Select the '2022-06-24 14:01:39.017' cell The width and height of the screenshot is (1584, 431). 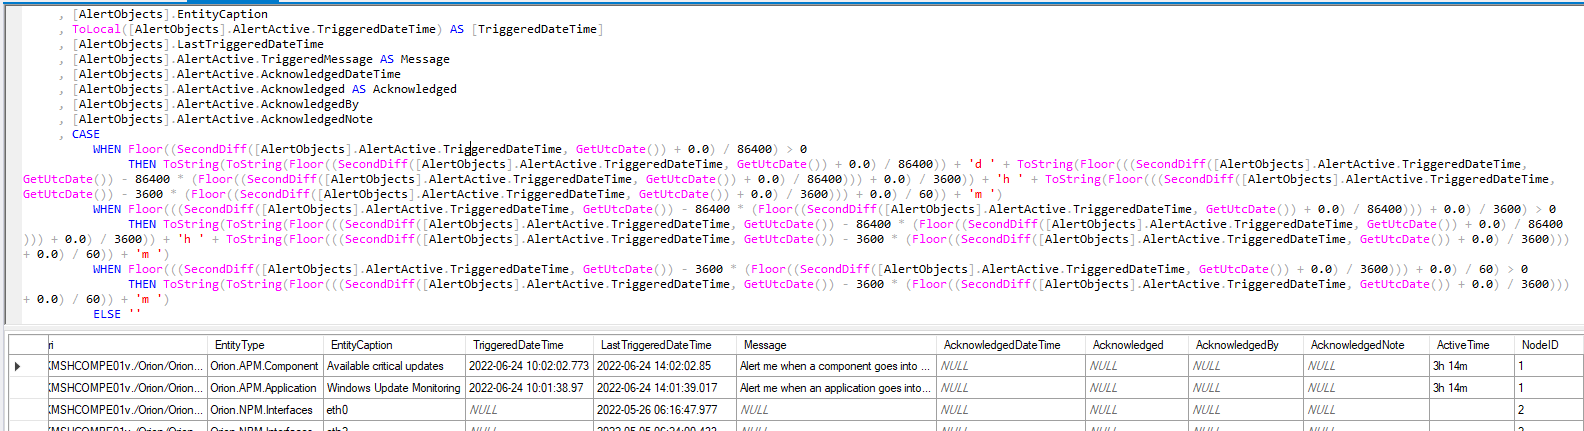click(x=665, y=388)
